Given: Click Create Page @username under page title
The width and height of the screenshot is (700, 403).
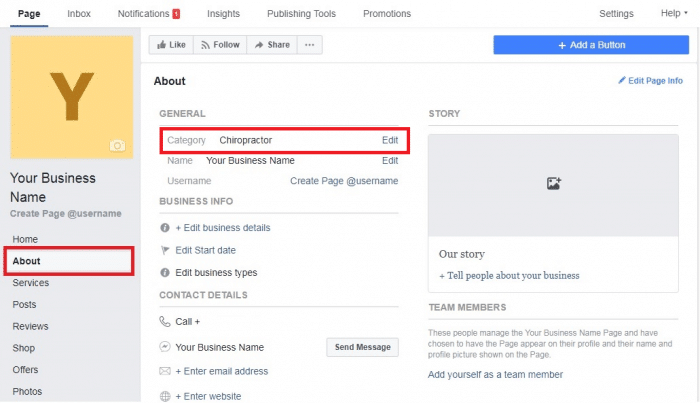Looking at the screenshot, I should (x=66, y=214).
